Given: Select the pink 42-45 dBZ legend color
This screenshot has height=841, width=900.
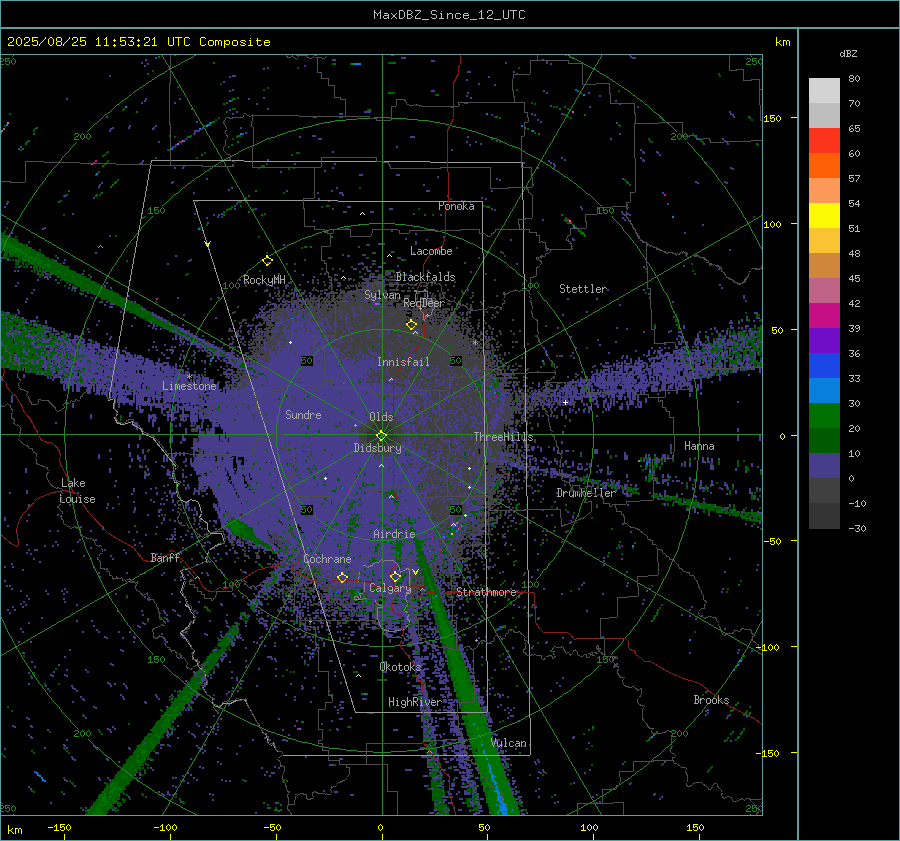Looking at the screenshot, I should click(824, 290).
